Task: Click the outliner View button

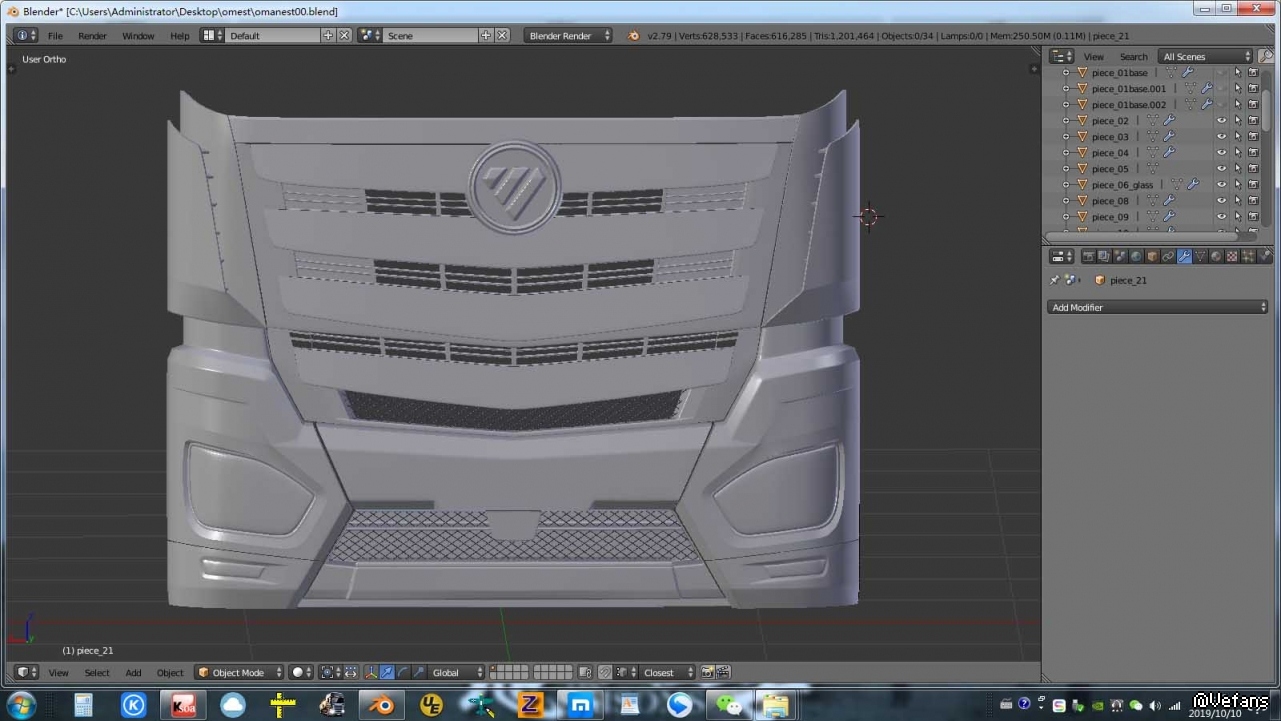Action: [x=1094, y=57]
